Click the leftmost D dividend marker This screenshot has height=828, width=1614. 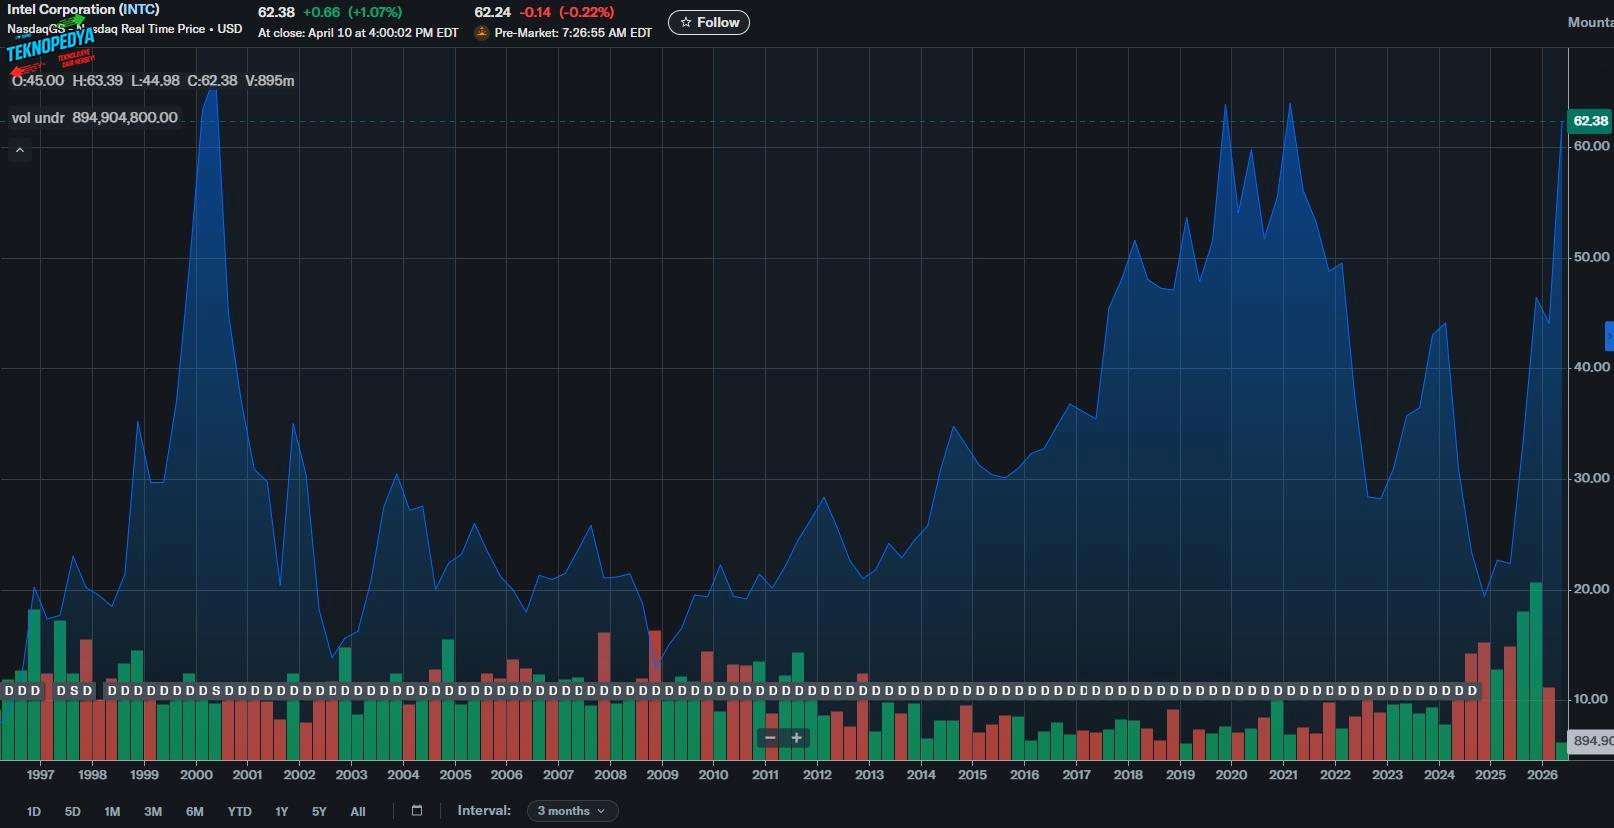click(x=9, y=691)
